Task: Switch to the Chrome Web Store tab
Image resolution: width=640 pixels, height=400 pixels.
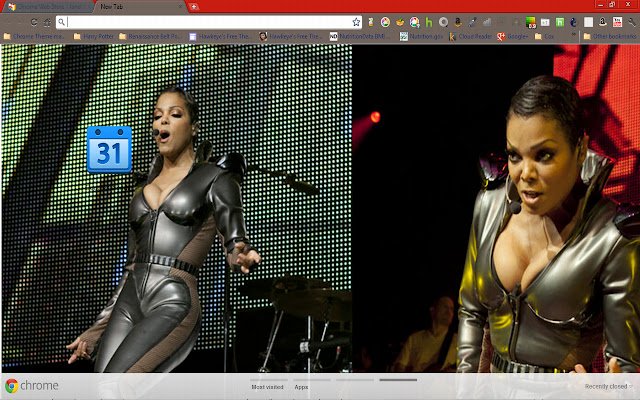Action: click(x=47, y=7)
